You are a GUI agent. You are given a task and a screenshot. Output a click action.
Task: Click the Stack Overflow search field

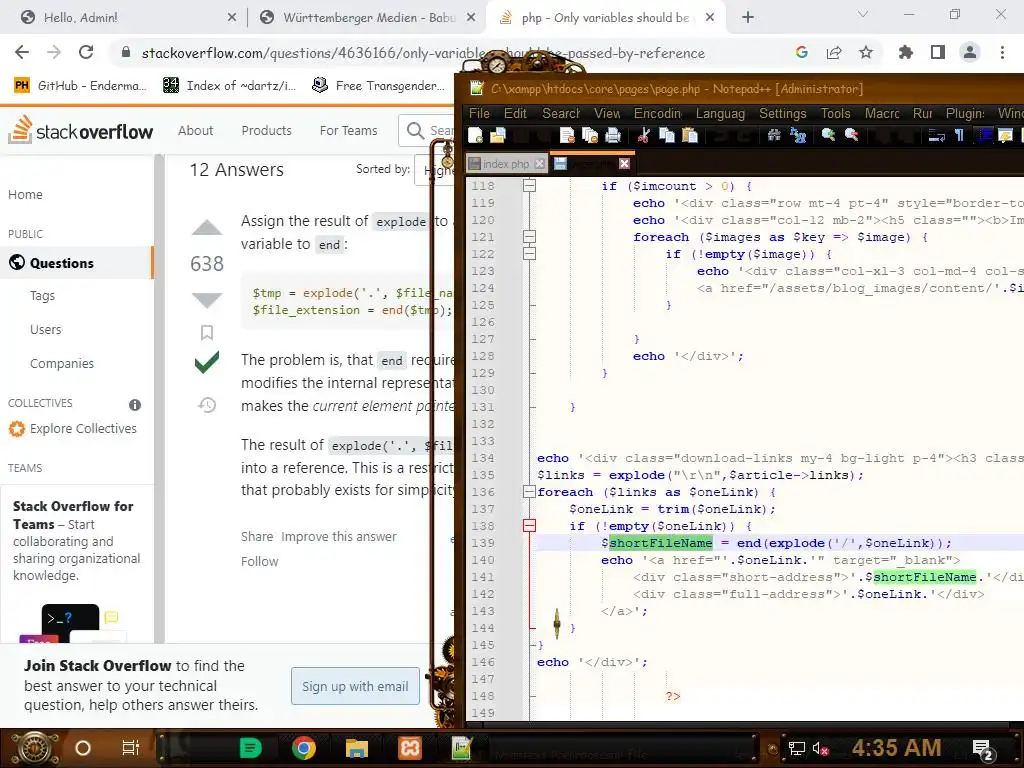426,131
